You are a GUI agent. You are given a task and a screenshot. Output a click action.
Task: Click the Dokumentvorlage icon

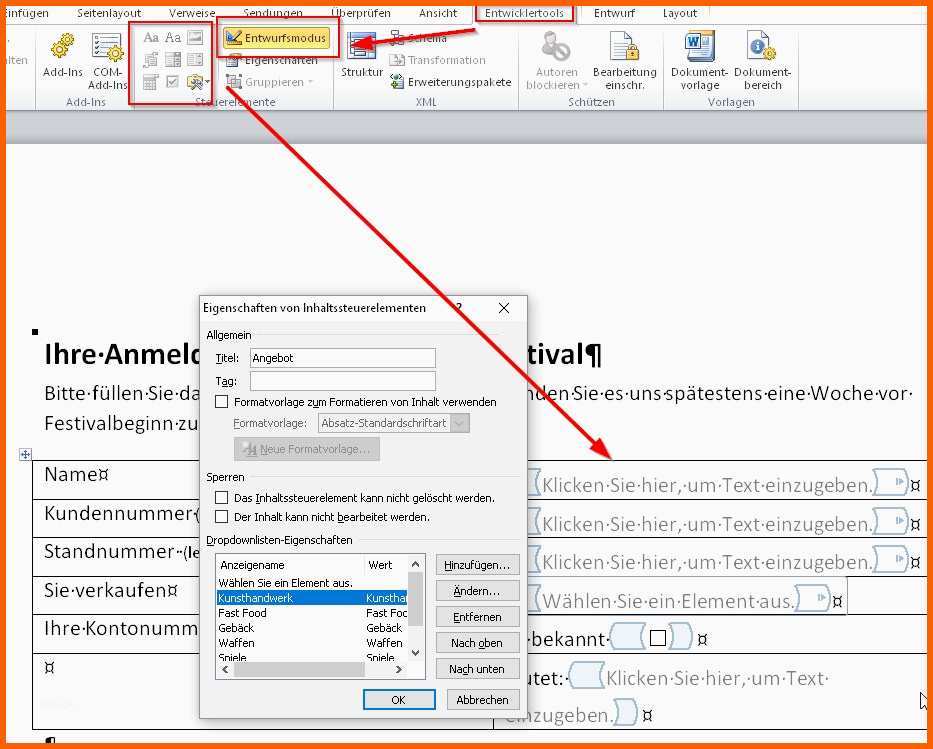click(699, 48)
